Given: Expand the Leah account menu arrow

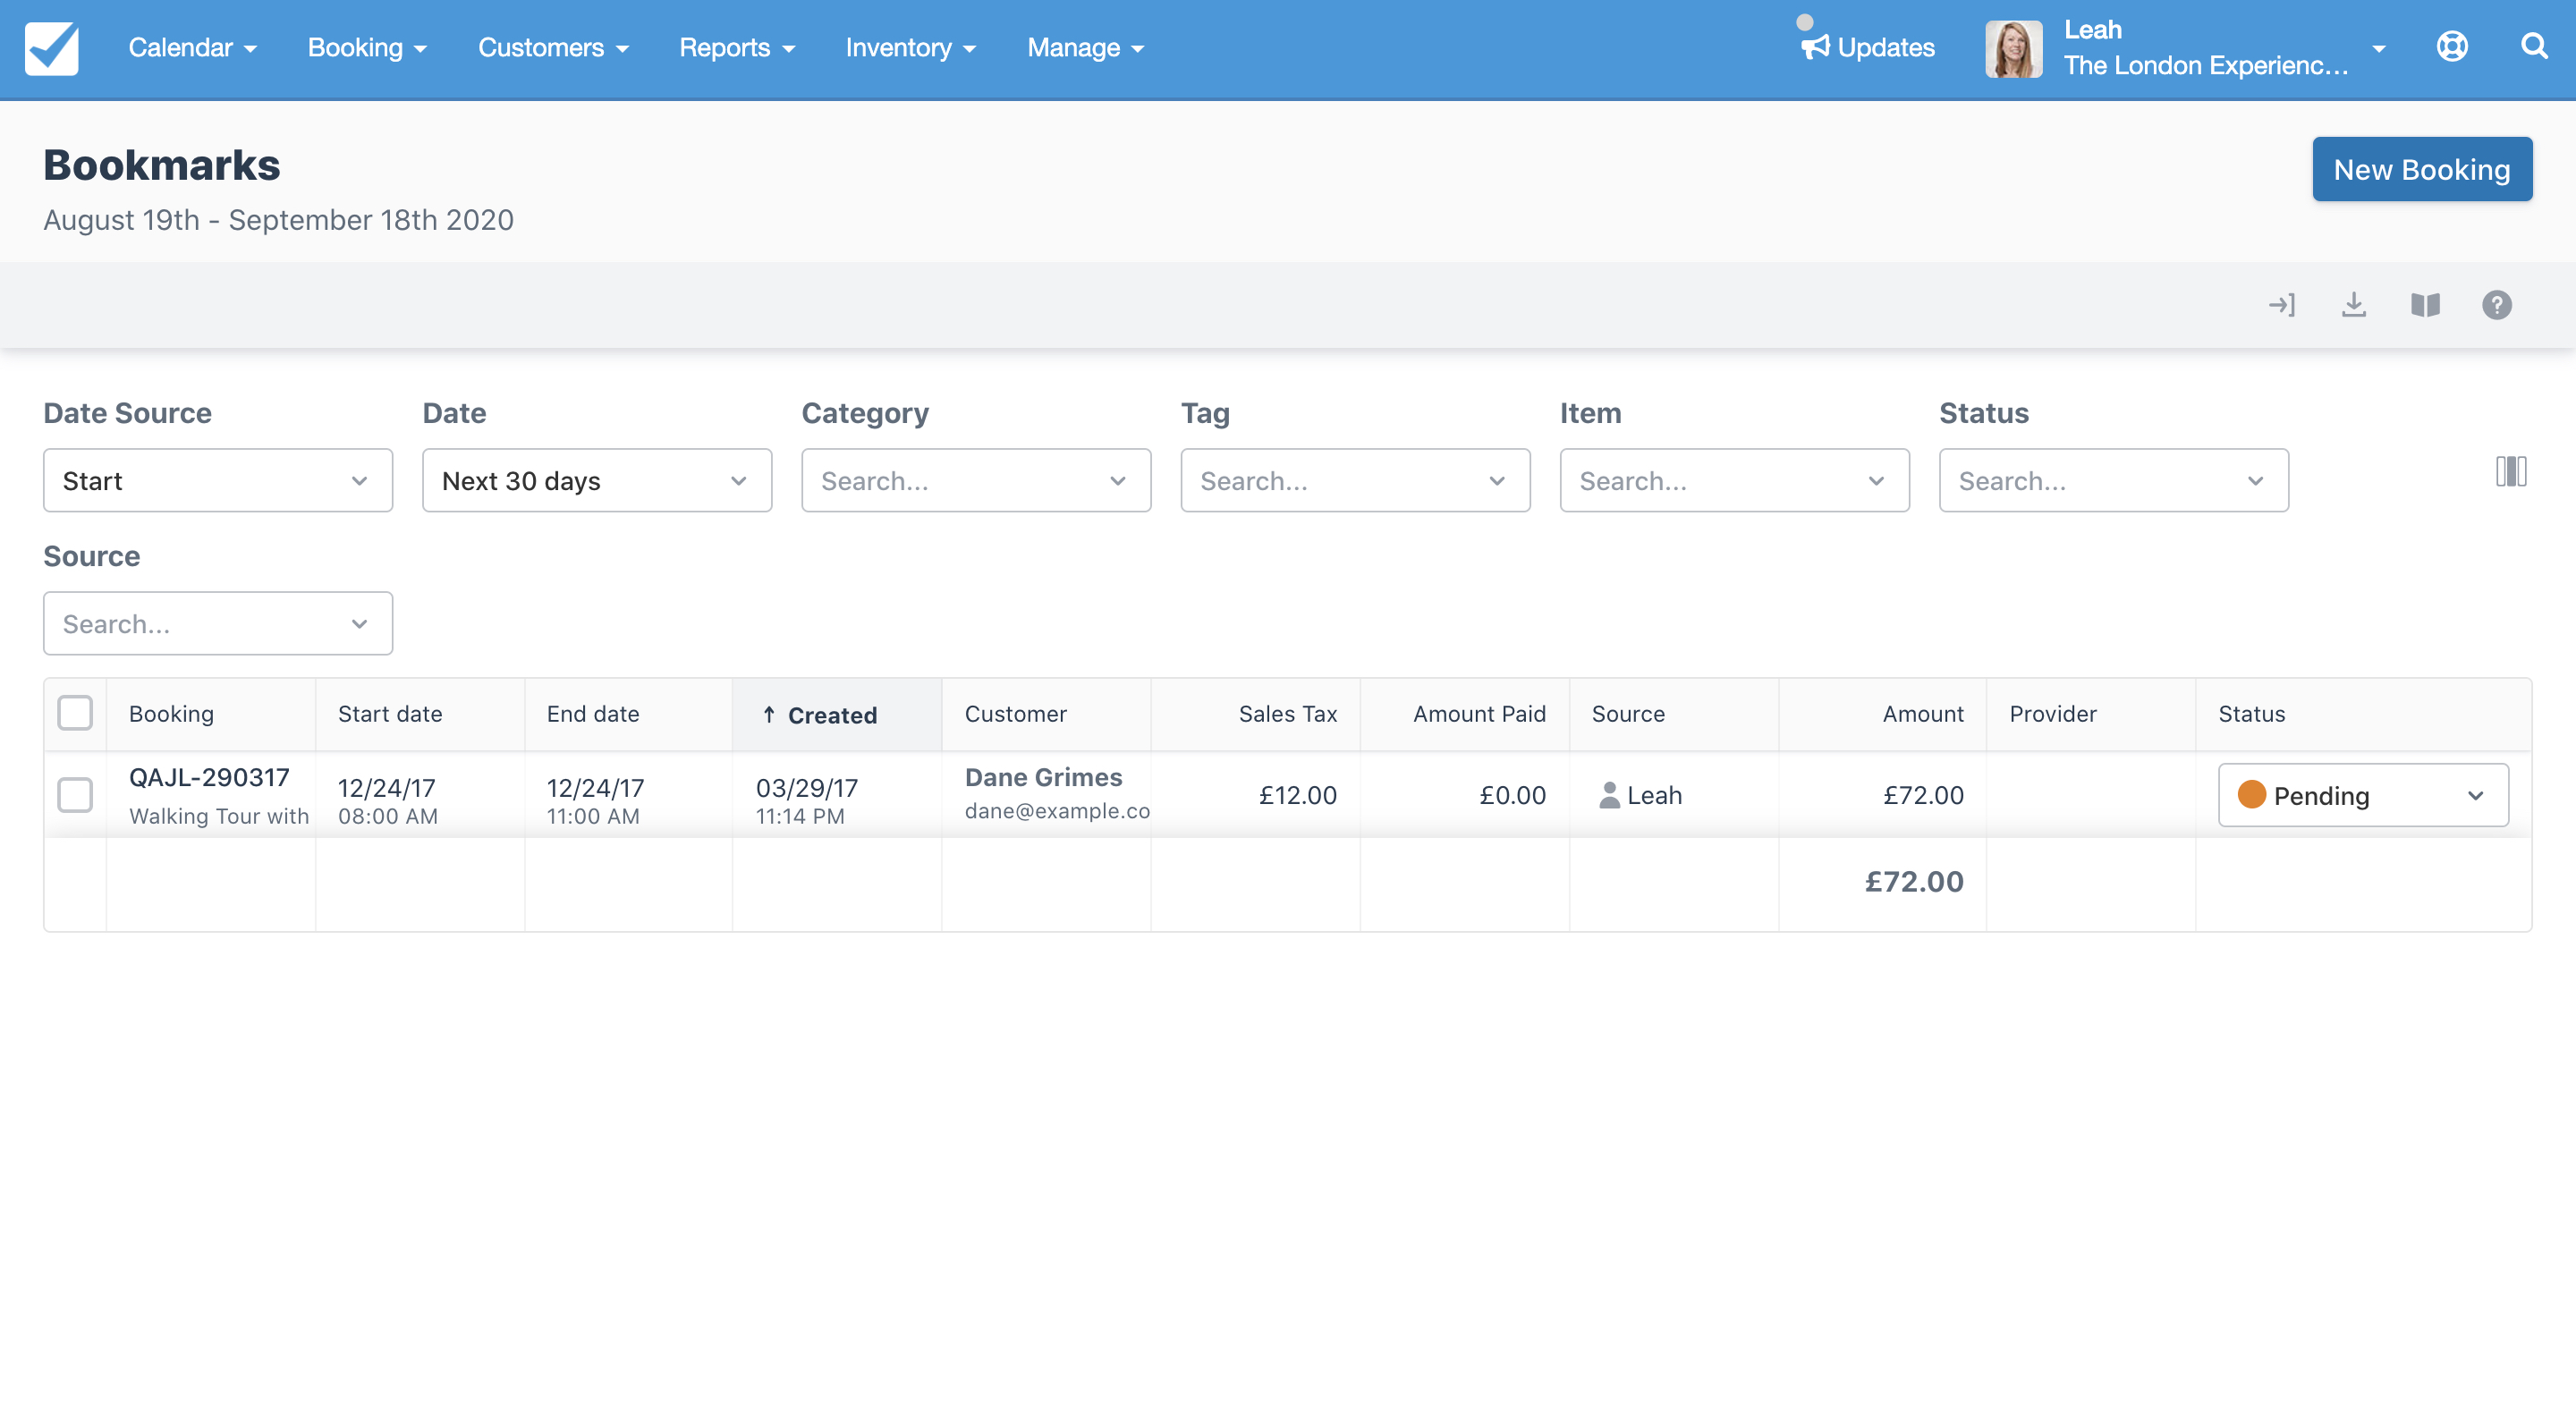Looking at the screenshot, I should (x=2379, y=48).
